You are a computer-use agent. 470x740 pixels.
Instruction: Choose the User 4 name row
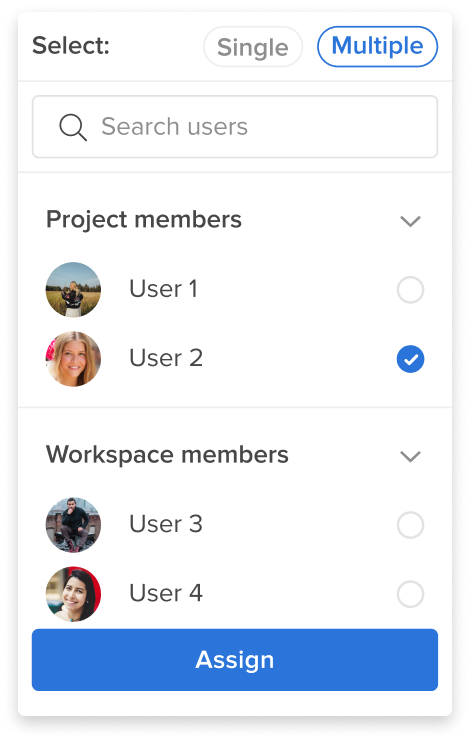click(235, 594)
